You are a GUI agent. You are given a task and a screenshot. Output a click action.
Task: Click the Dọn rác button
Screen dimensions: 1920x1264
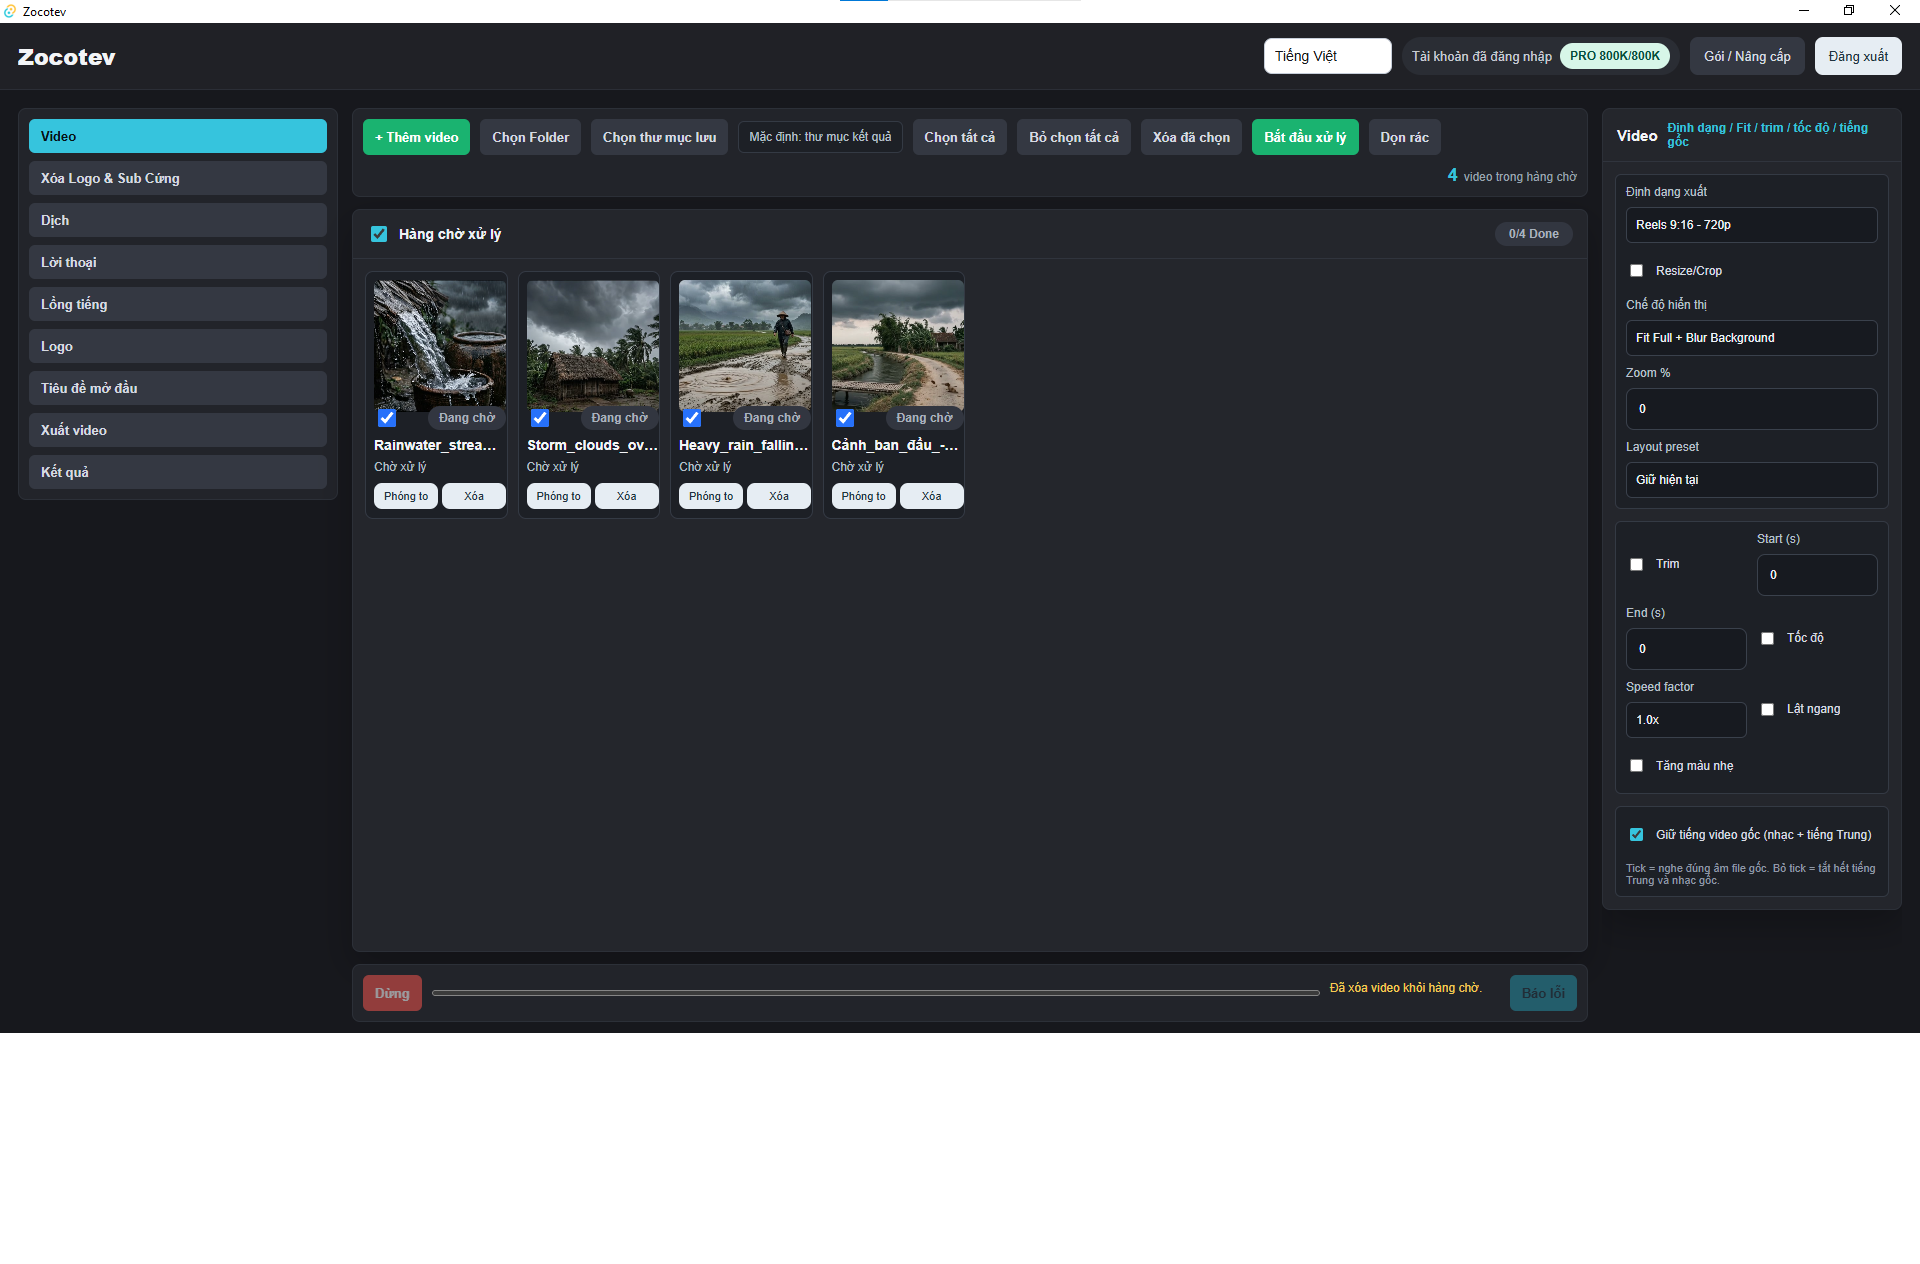pos(1404,137)
